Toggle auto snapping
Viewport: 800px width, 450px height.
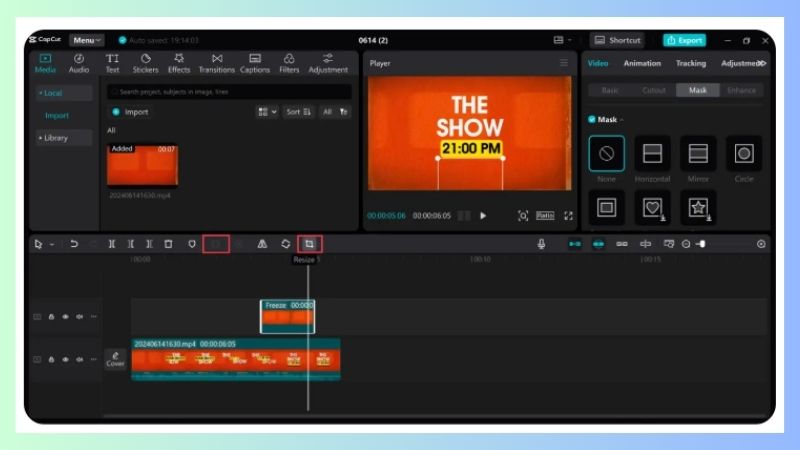tap(598, 244)
